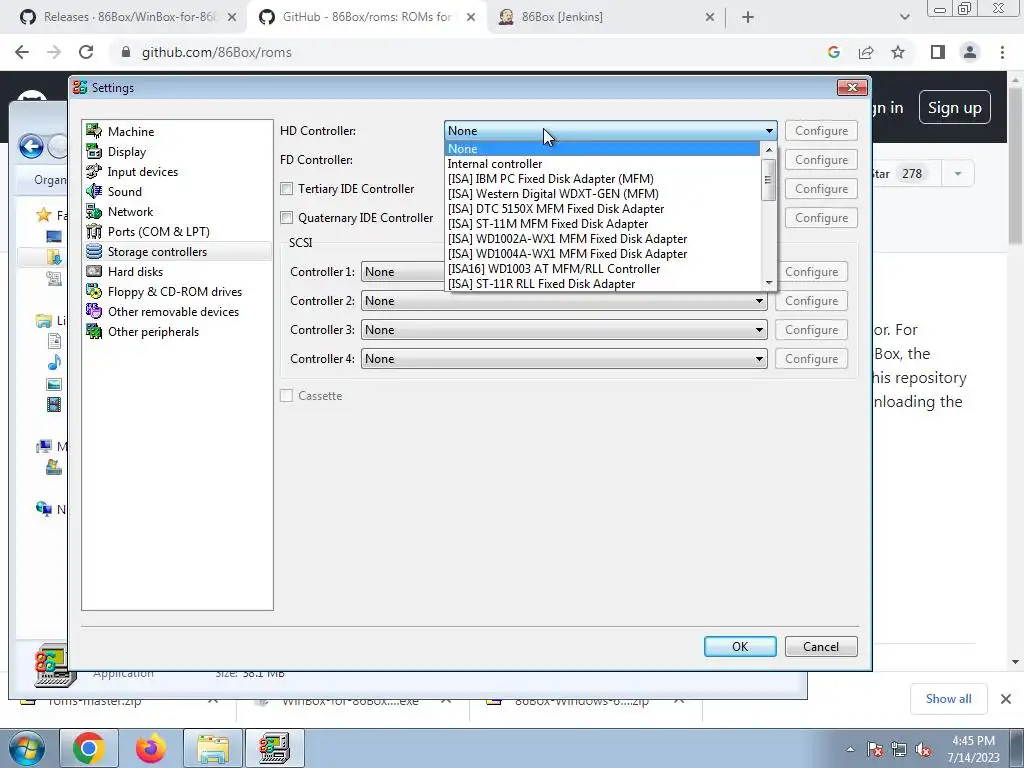
Task: Open the Chrome profile avatar
Action: pyautogui.click(x=970, y=52)
